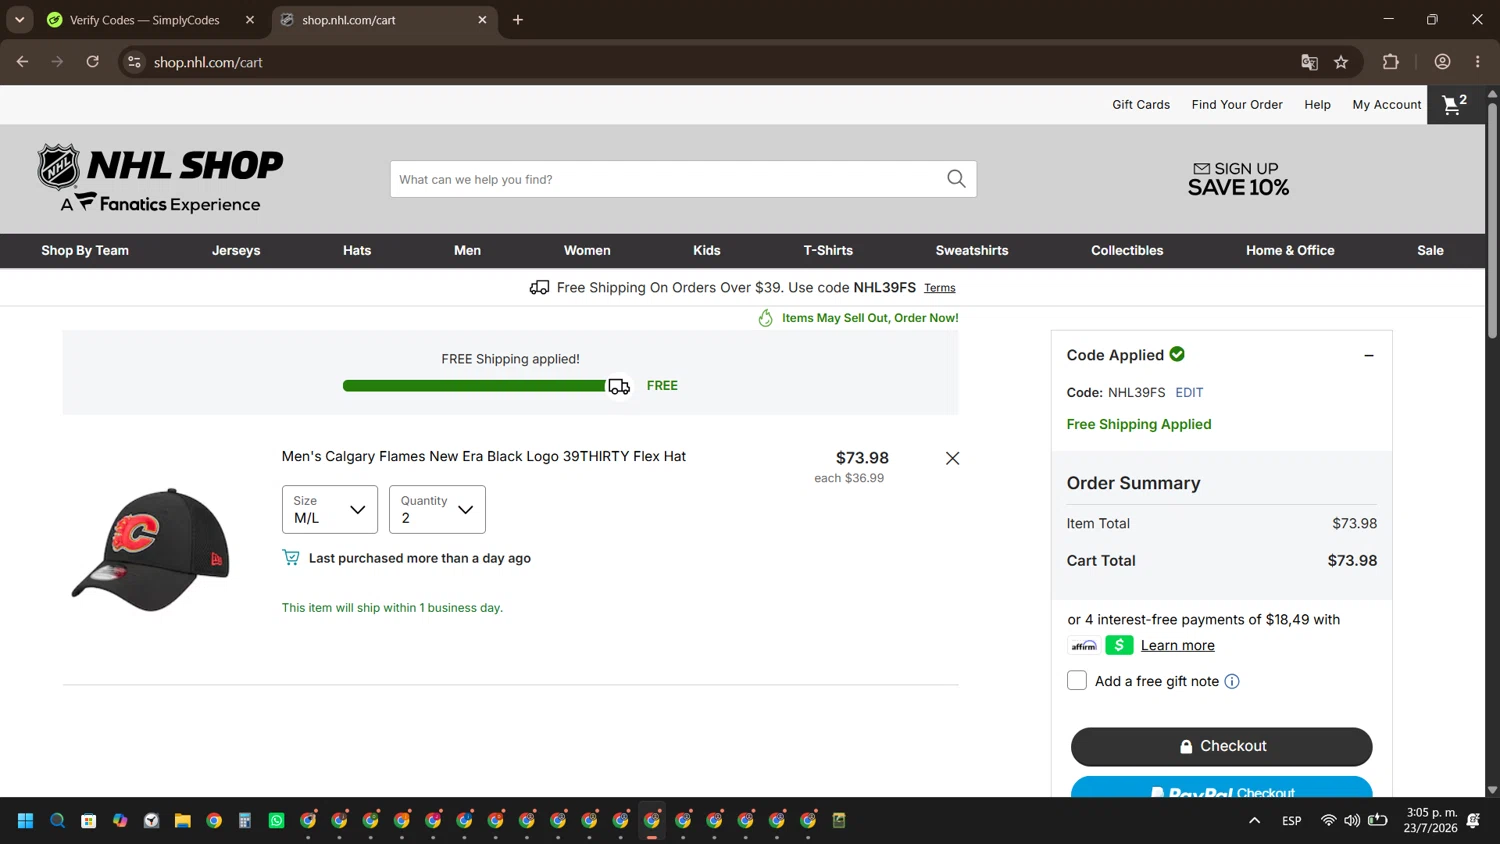Open the Chrome three-dot menu
Viewport: 1500px width, 844px height.
1477,62
